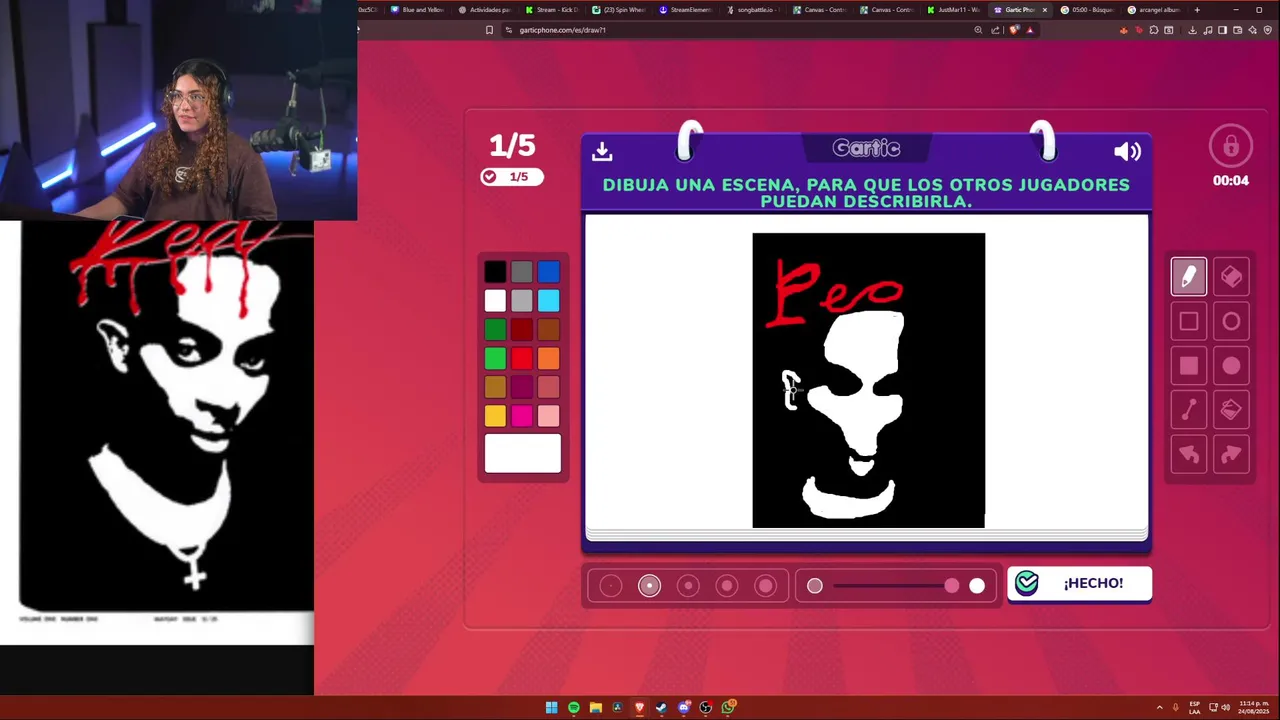Choose the filled ellipse shape tool
1280x720 pixels.
[x=1231, y=366]
